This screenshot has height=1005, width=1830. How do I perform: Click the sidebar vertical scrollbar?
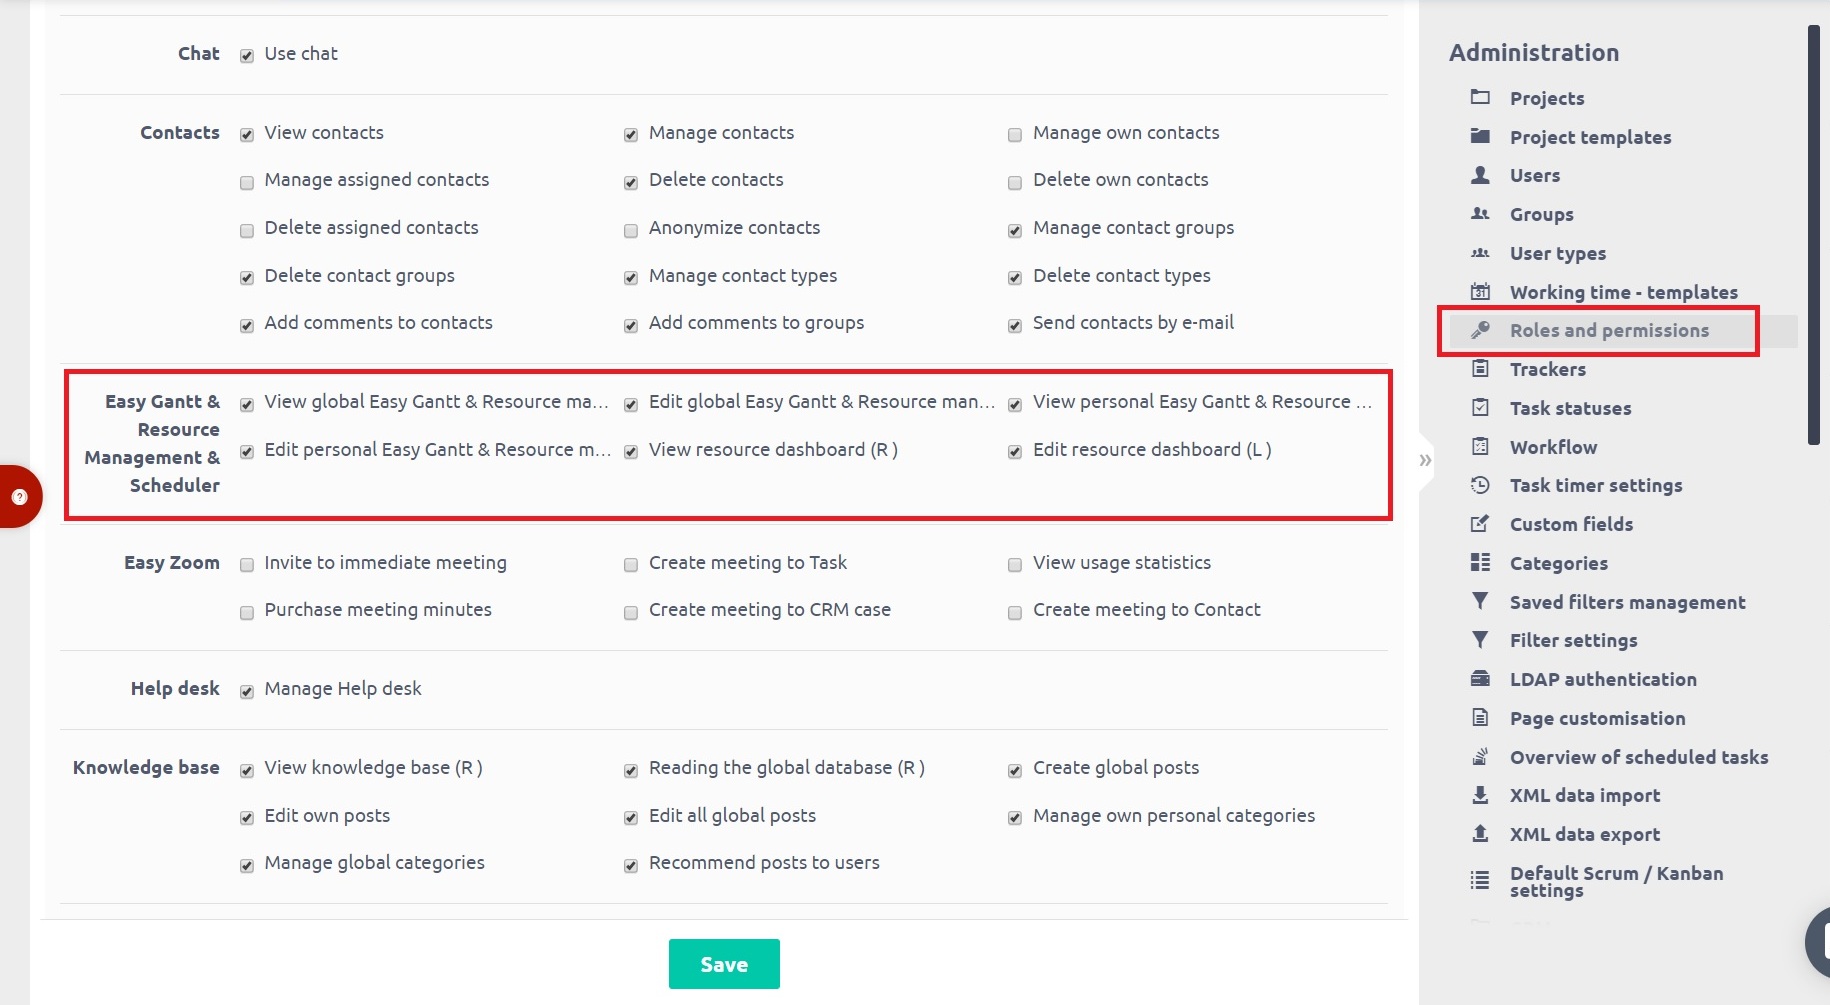[1813, 235]
